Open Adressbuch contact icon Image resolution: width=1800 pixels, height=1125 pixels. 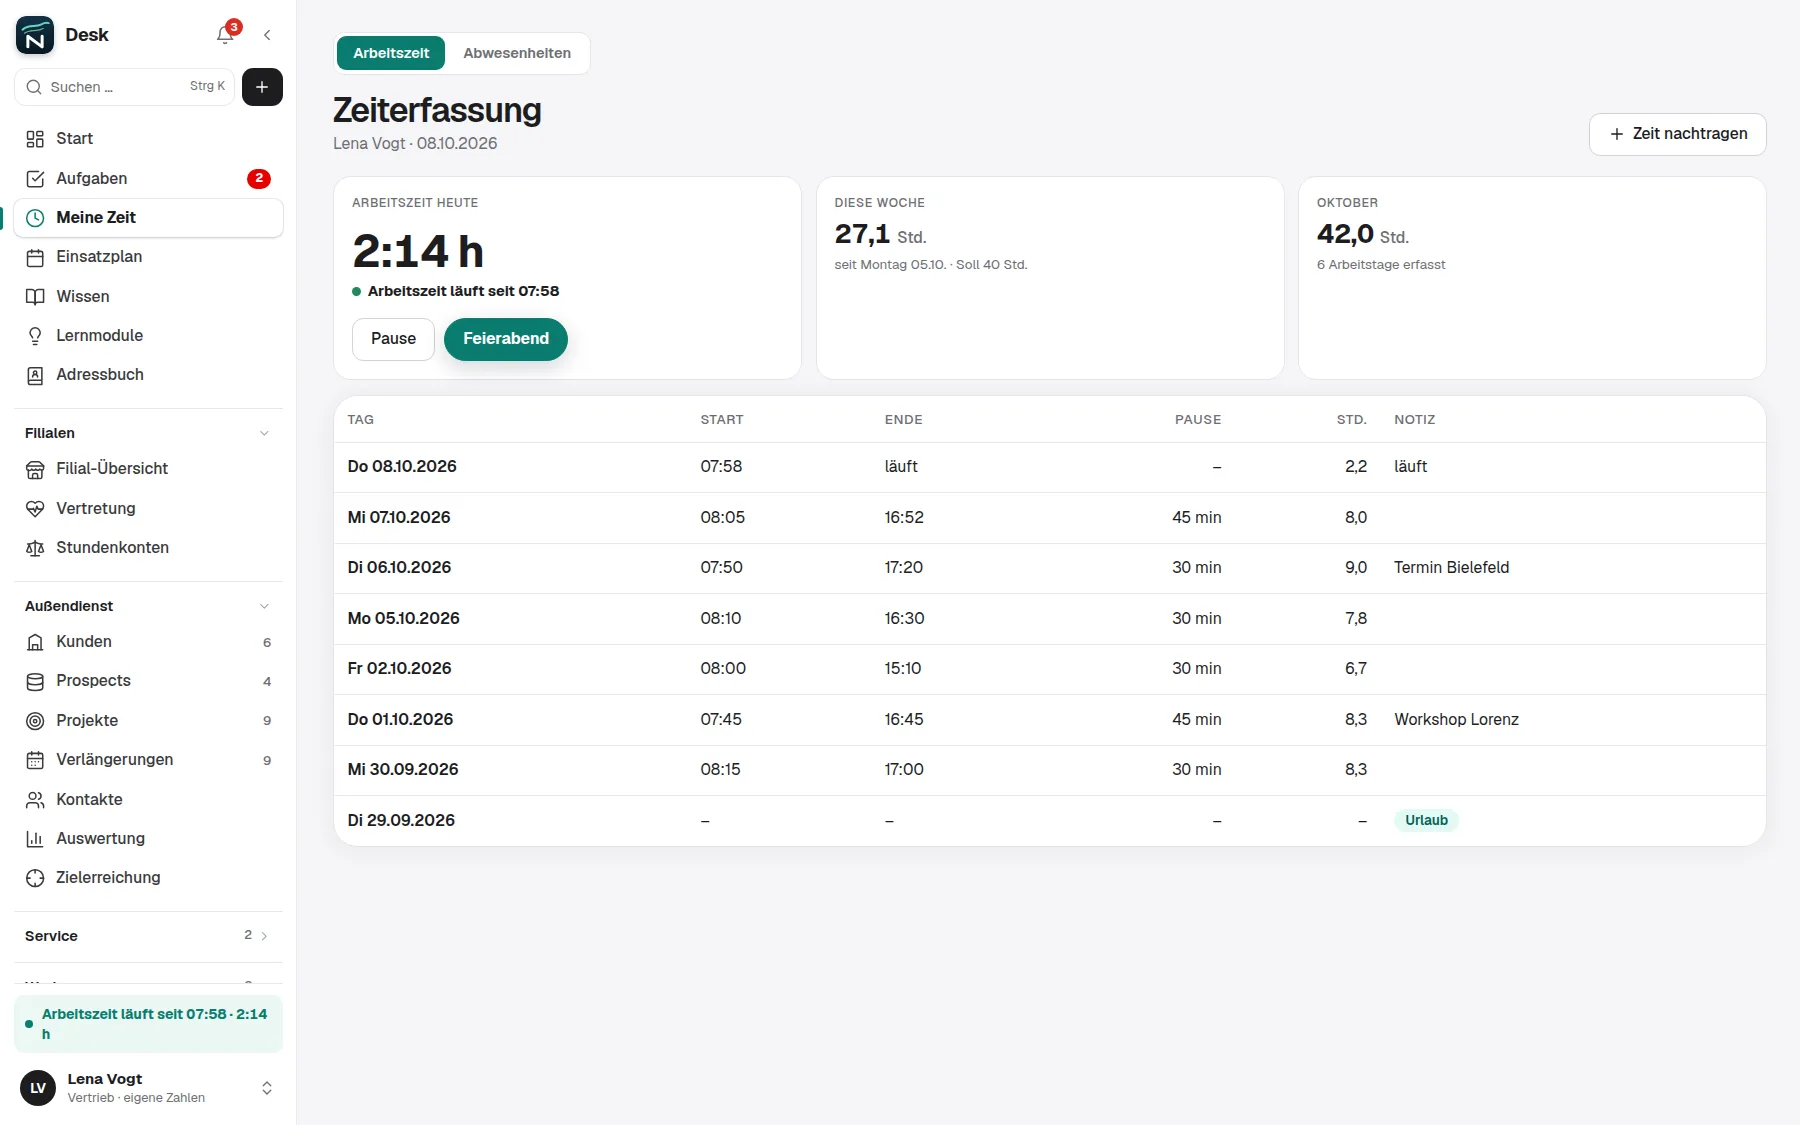[x=35, y=375]
